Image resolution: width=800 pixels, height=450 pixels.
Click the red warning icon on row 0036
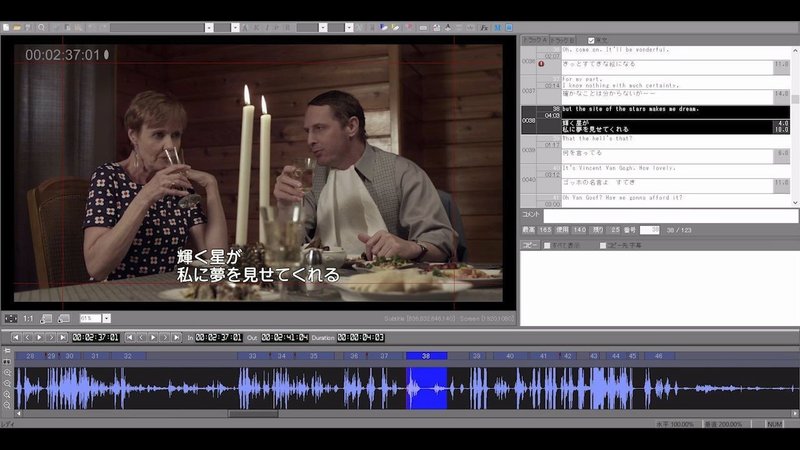[x=541, y=64]
